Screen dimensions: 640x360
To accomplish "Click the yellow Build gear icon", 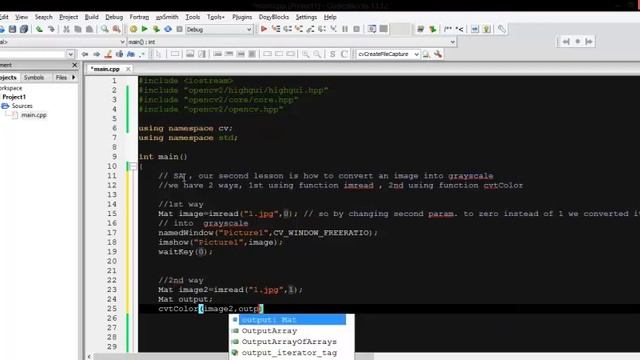I will coord(133,29).
